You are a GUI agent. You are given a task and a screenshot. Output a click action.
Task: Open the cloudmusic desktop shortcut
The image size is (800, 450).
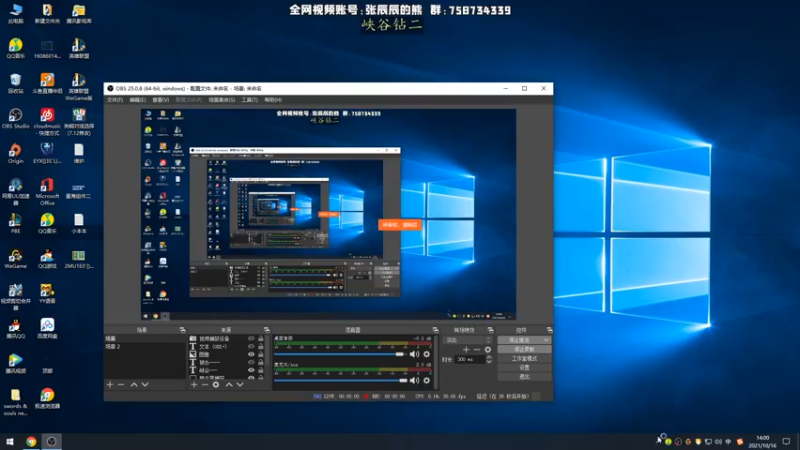[47, 121]
